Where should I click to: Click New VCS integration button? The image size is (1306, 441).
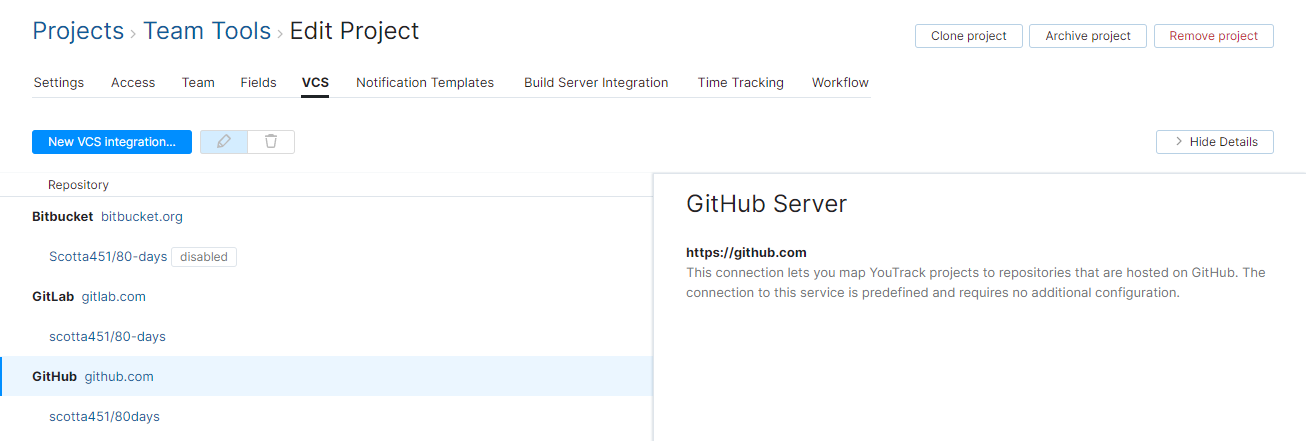click(x=112, y=142)
